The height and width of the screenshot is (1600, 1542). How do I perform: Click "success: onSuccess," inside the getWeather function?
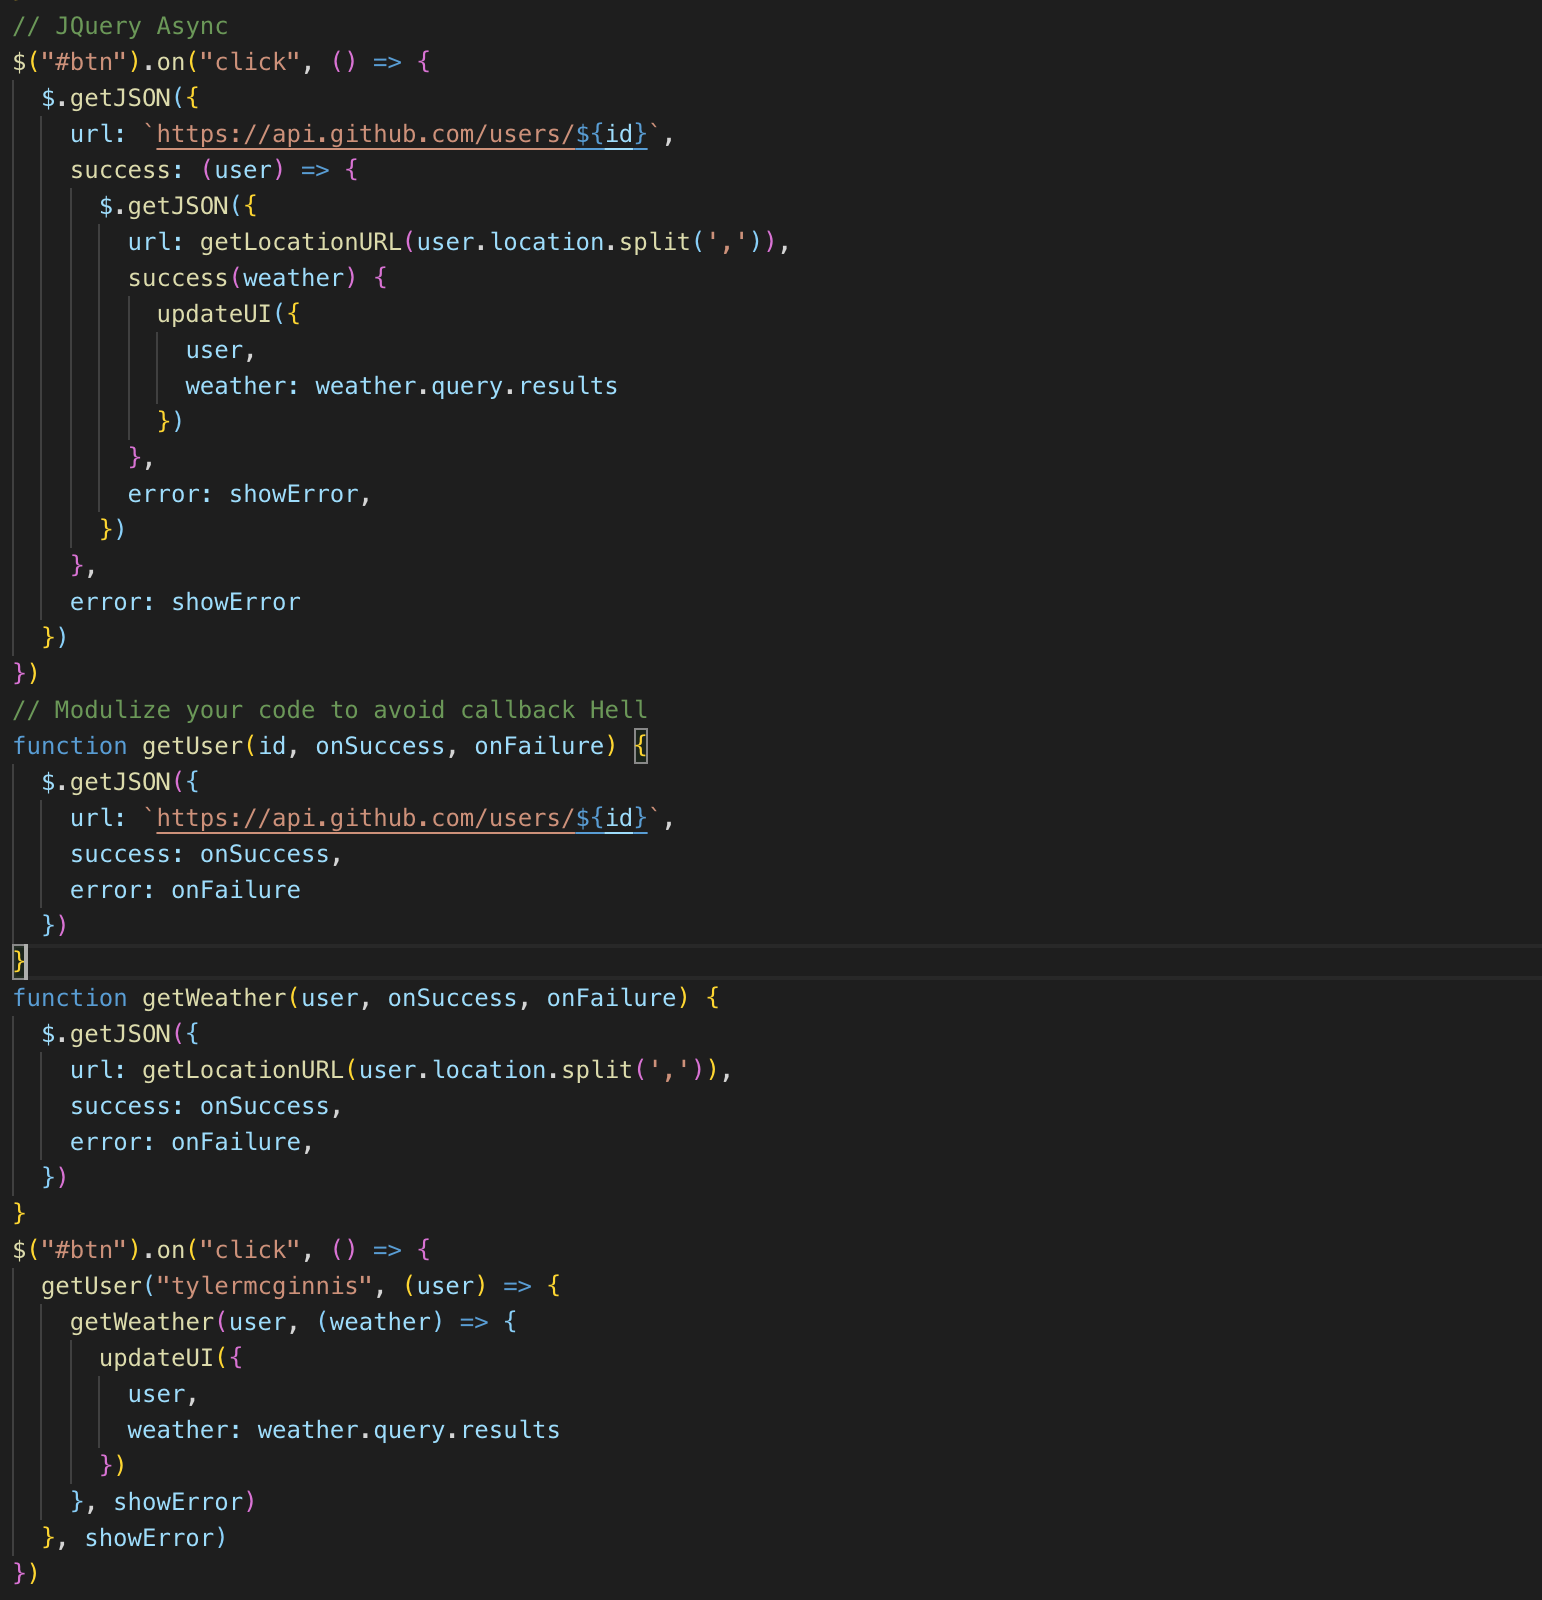click(206, 1106)
